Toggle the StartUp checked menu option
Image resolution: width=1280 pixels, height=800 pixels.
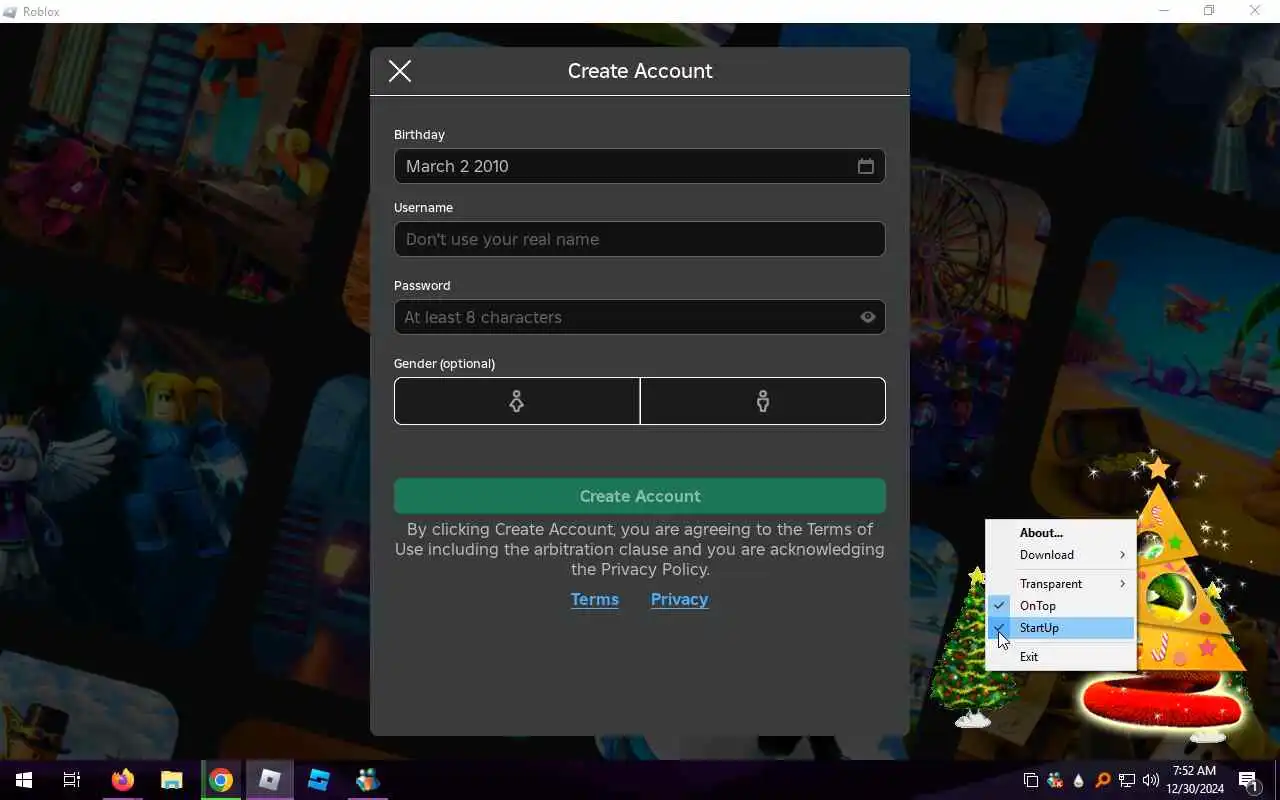click(x=1060, y=628)
